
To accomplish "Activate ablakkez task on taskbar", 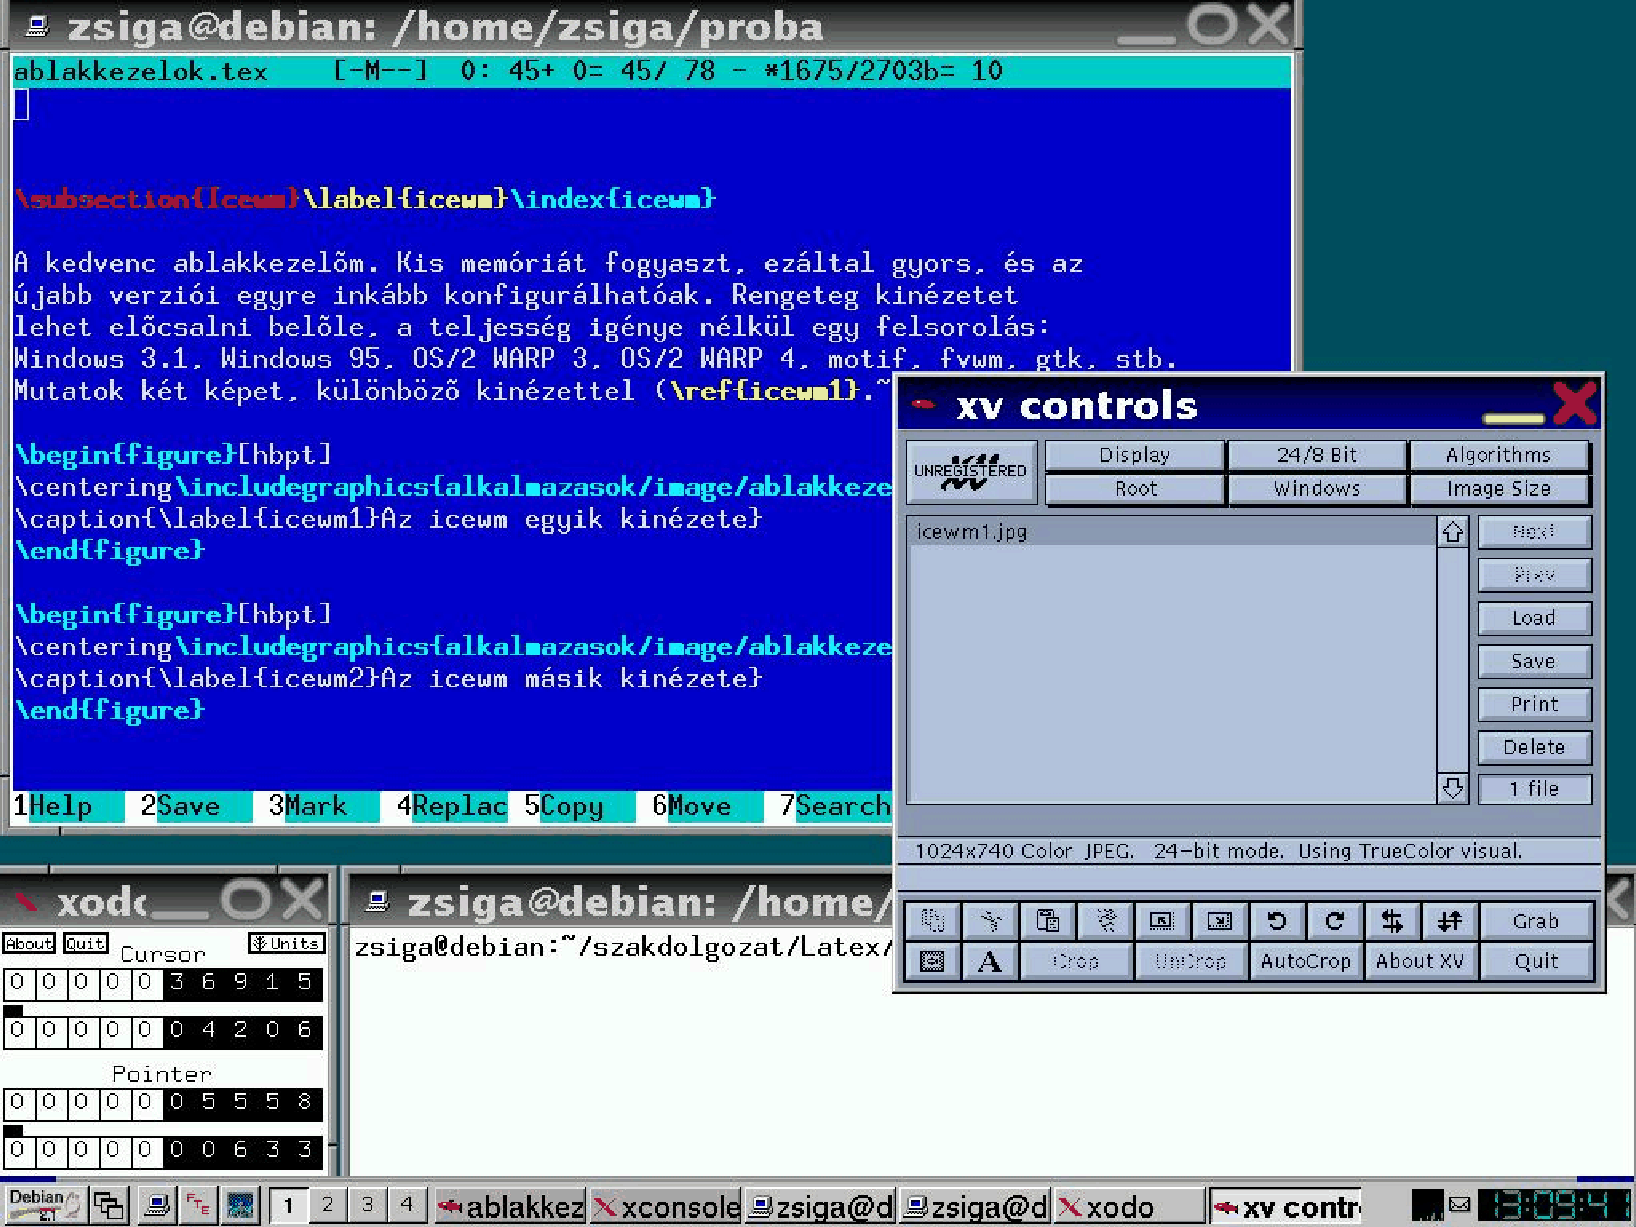I will click(x=510, y=1206).
